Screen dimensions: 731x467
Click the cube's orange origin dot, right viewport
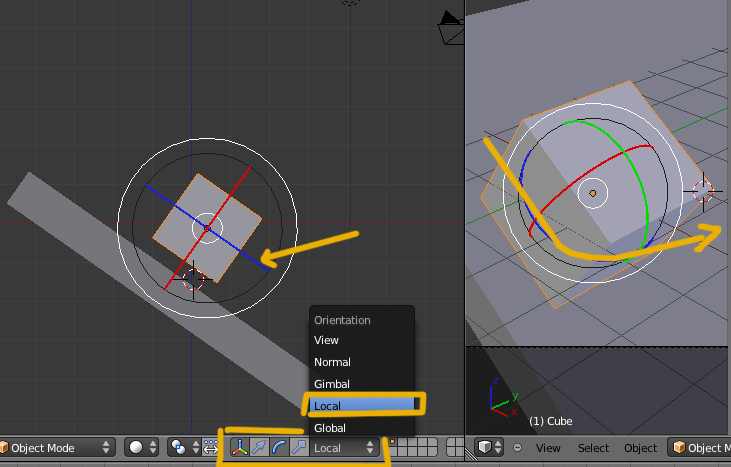tap(593, 193)
